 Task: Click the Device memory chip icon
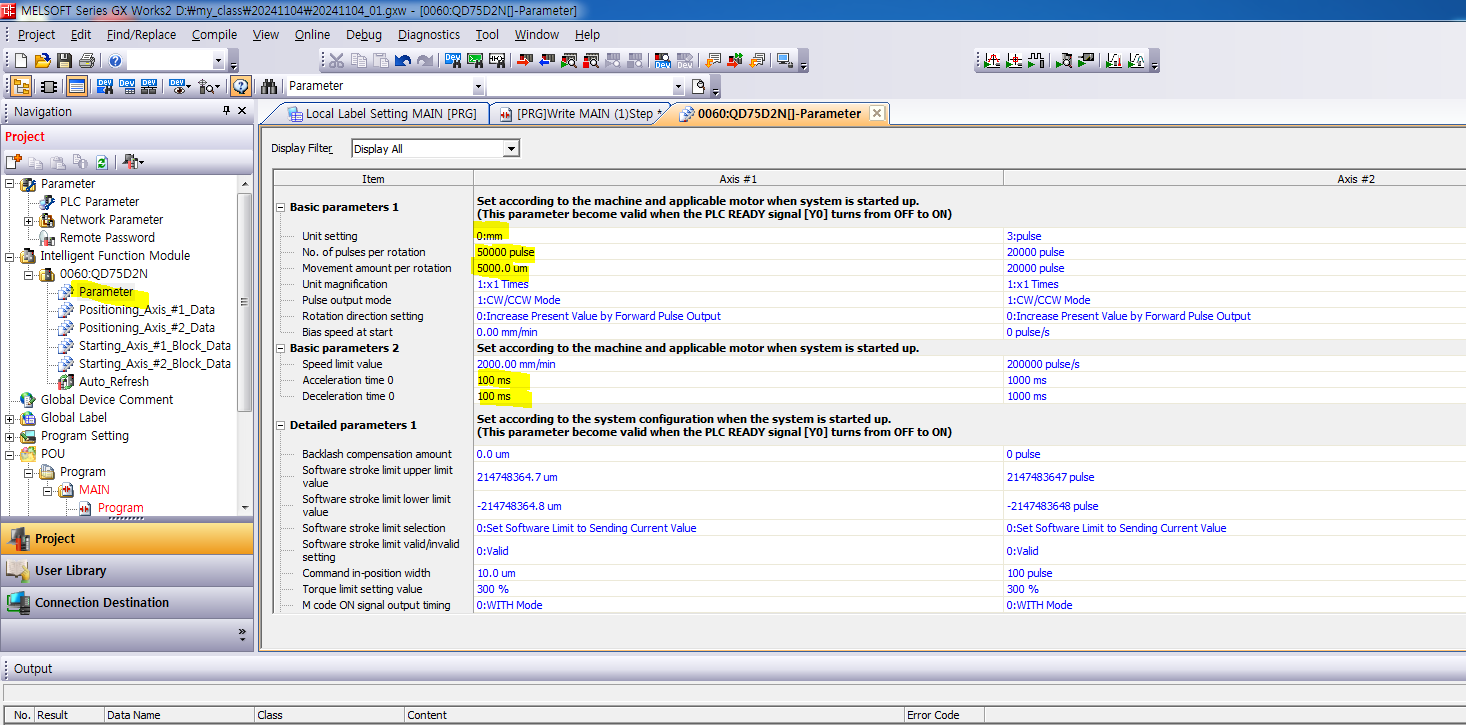click(48, 86)
